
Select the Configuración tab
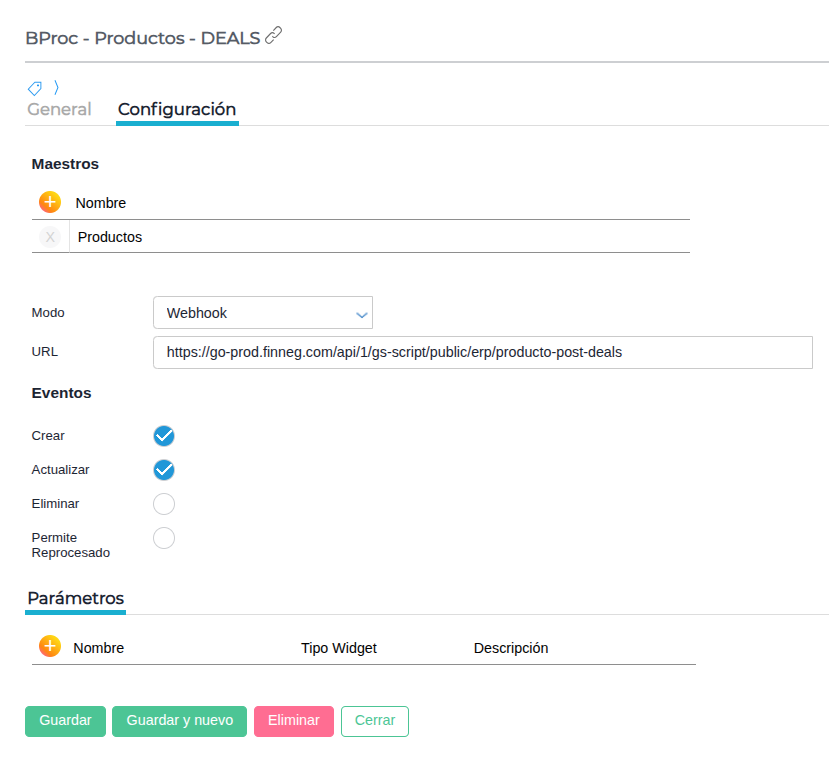177,110
